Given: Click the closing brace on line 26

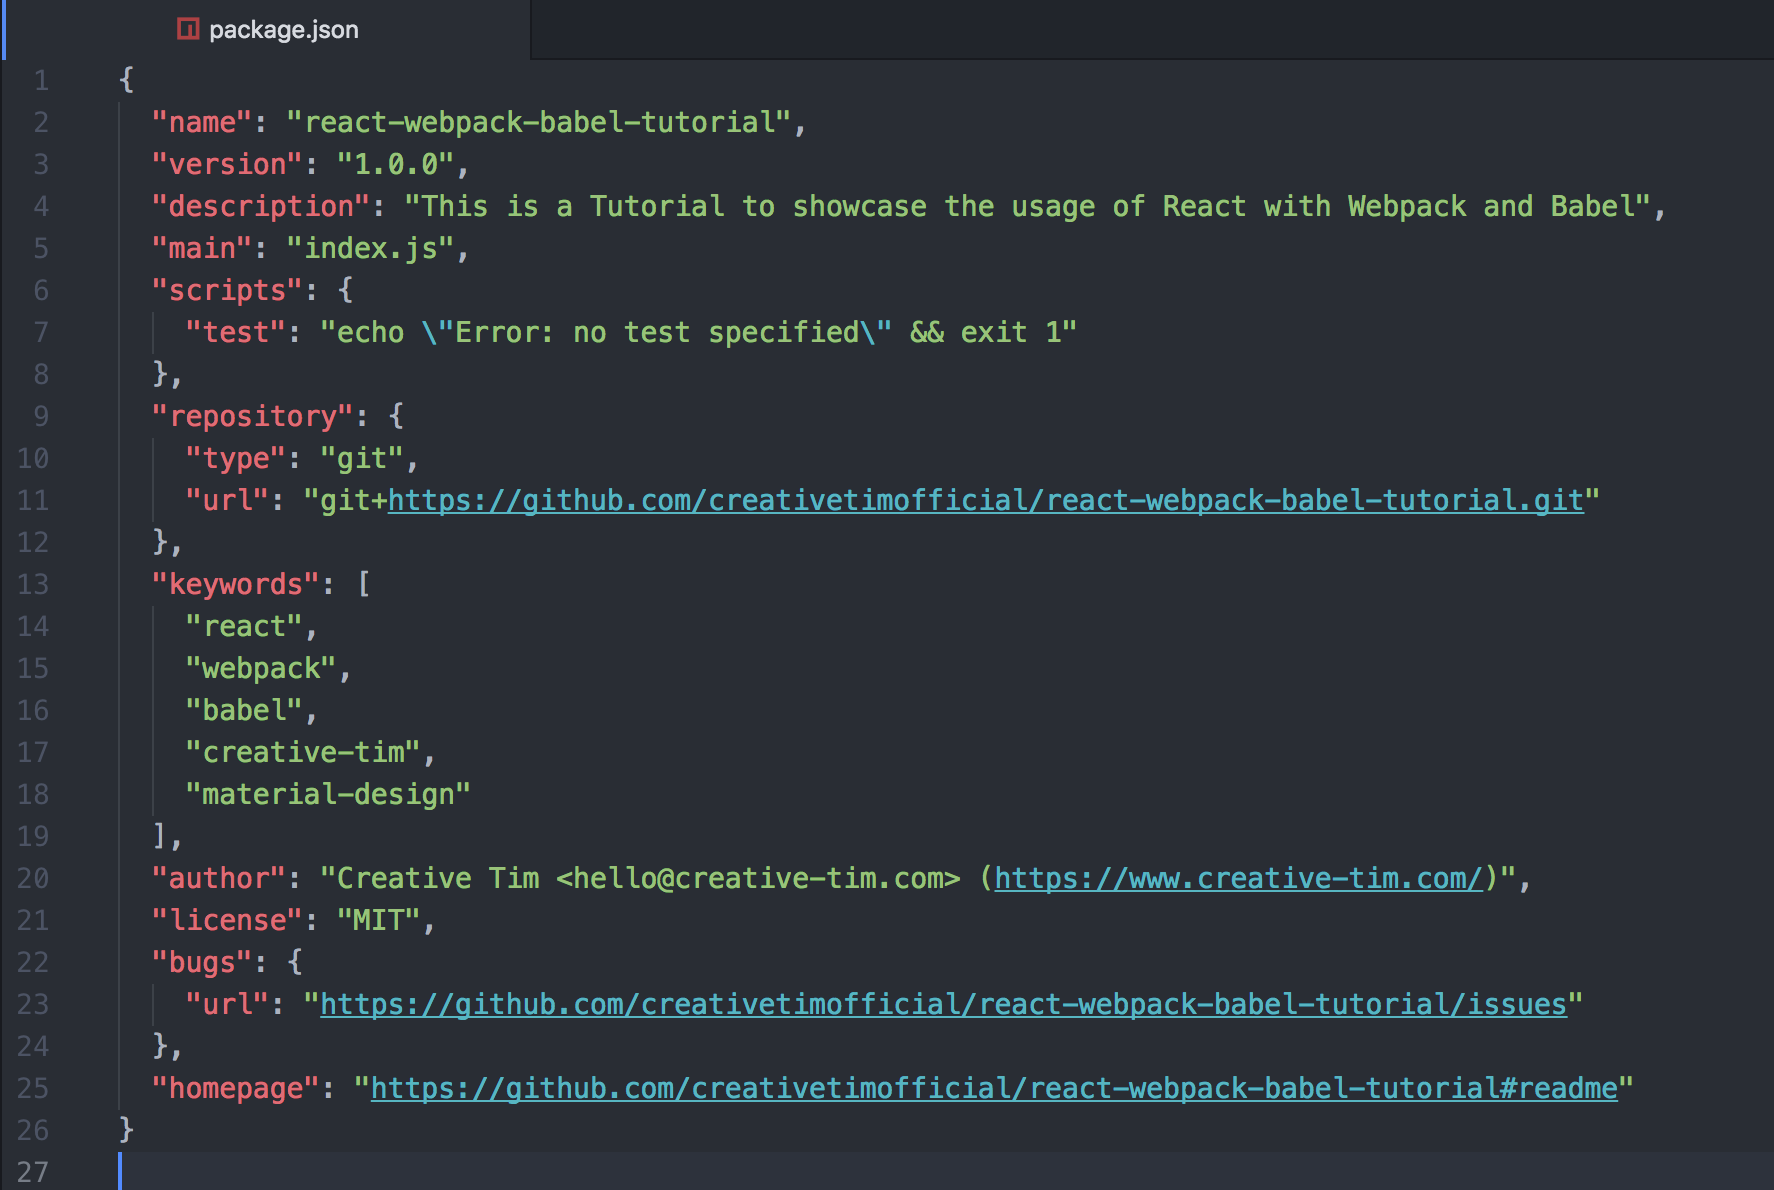Looking at the screenshot, I should [124, 1129].
